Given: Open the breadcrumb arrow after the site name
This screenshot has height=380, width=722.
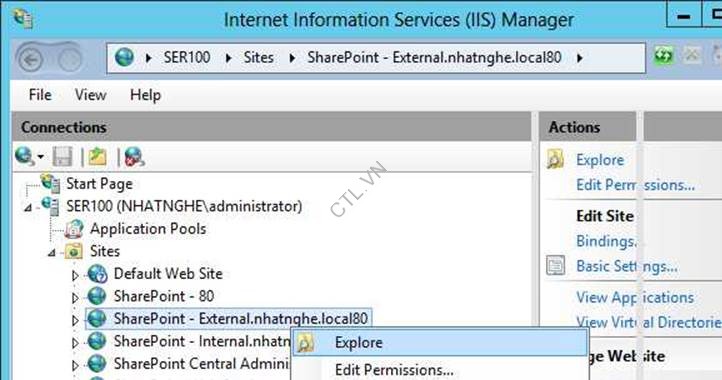Looking at the screenshot, I should click(580, 58).
